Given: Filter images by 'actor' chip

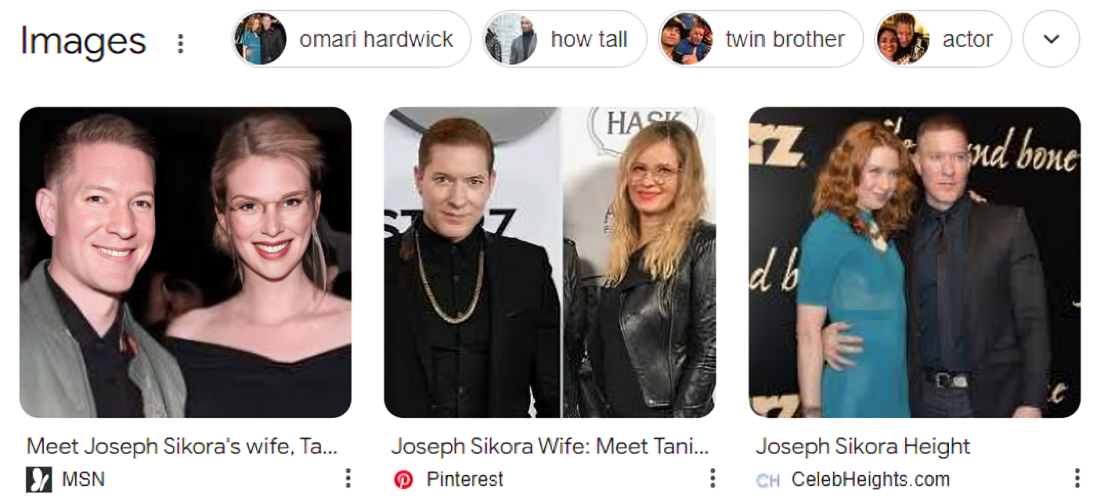Looking at the screenshot, I should click(x=943, y=39).
